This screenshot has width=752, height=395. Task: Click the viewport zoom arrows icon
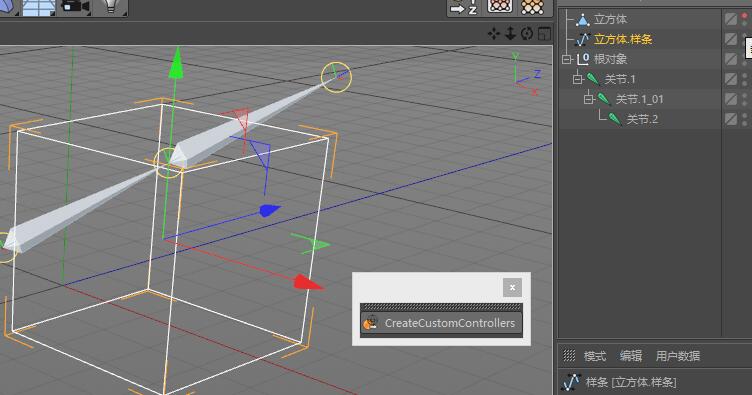click(510, 34)
